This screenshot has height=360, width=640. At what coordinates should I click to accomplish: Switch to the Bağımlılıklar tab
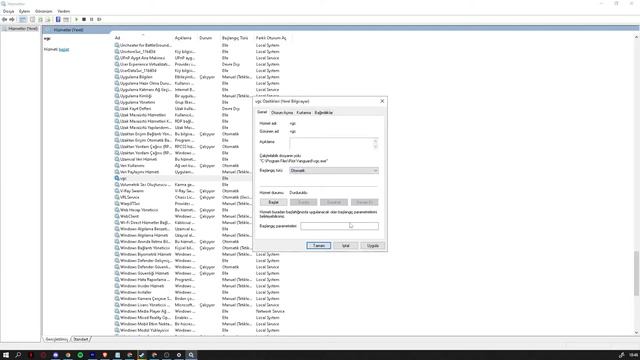324,113
